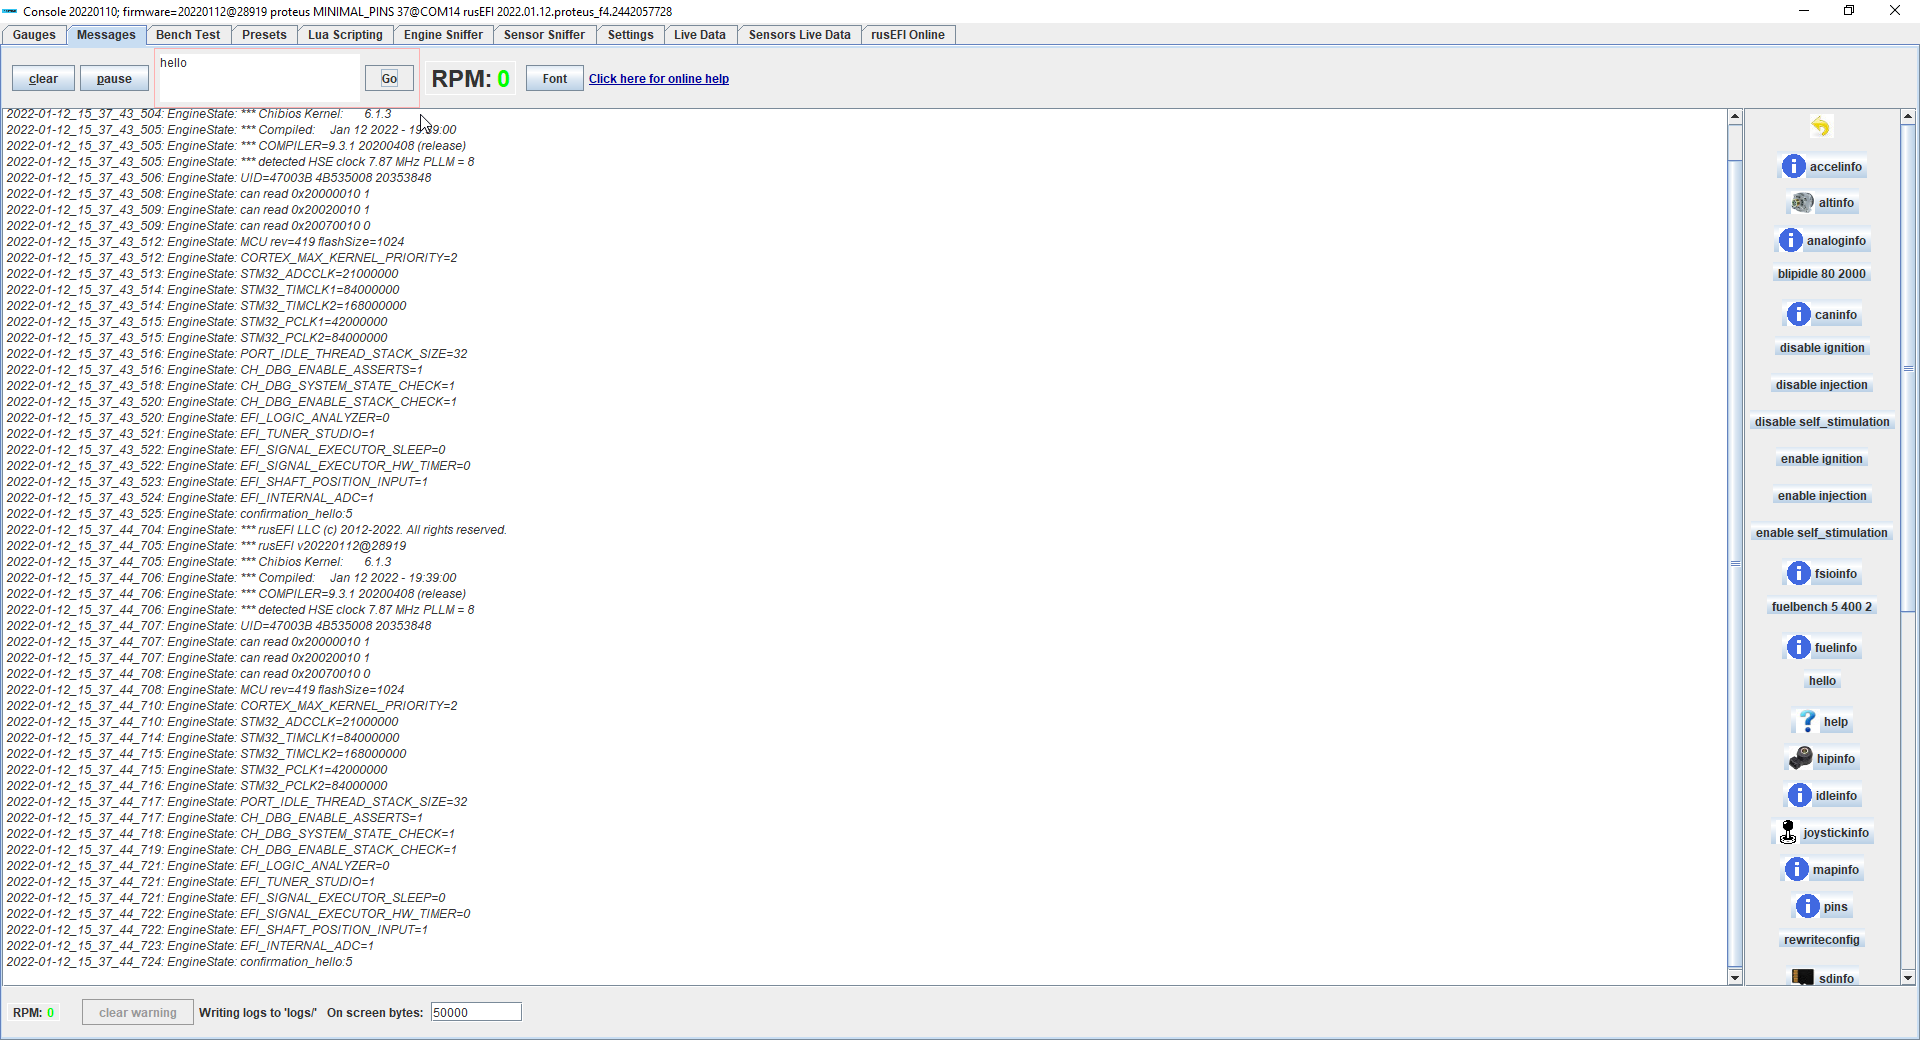Send the hello command with Go
This screenshot has width=1920, height=1040.
tap(389, 78)
